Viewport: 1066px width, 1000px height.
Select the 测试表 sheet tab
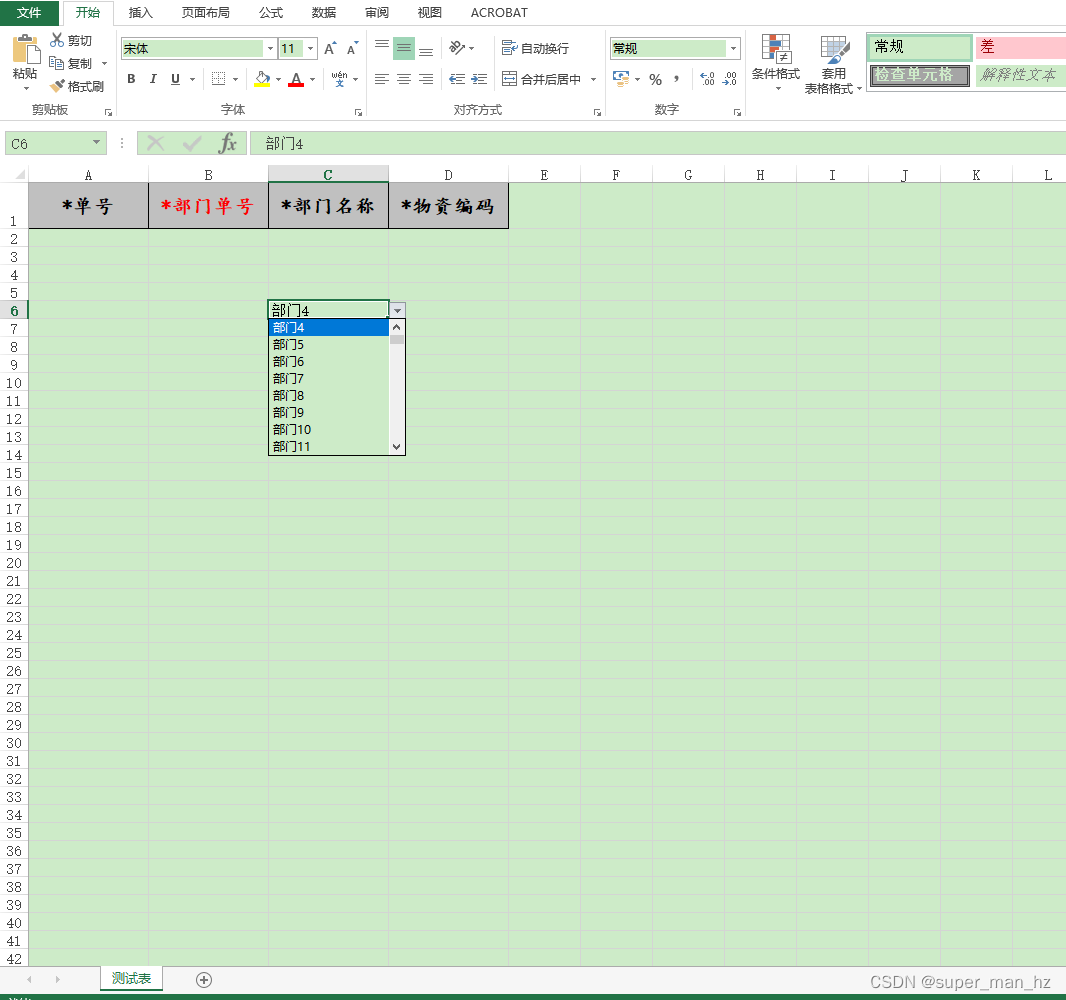(x=131, y=978)
